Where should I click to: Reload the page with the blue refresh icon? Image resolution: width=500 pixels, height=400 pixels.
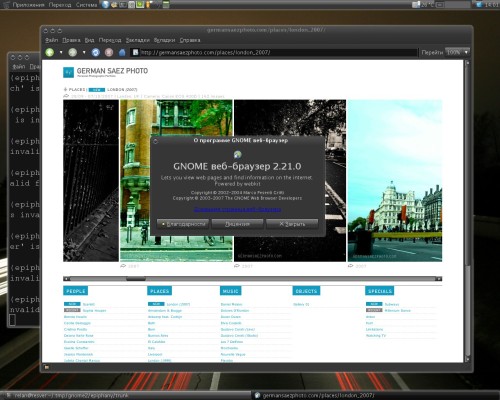[x=96, y=52]
